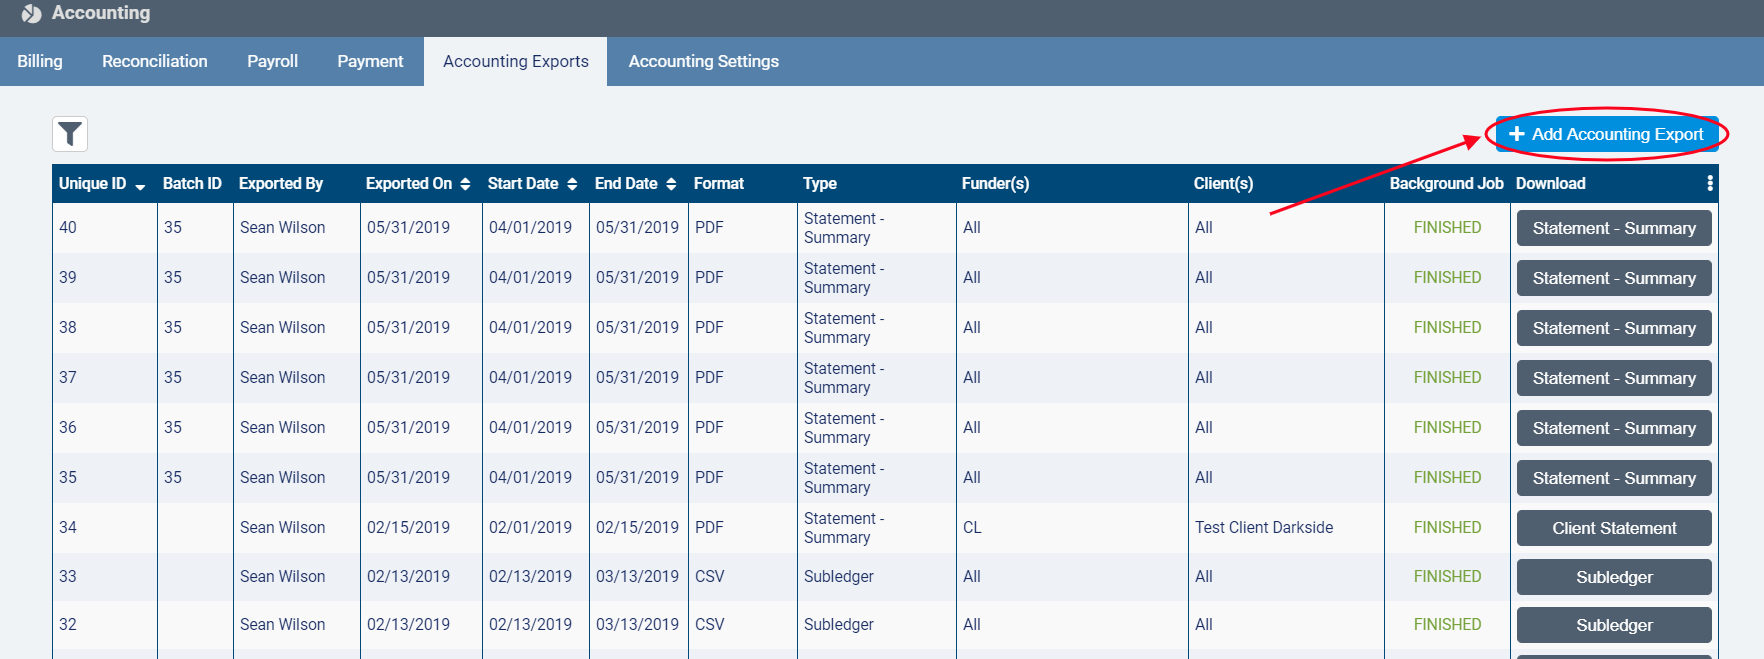Screen dimensions: 1764x659
Task: Sort by Unique ID column arrow
Action: click(x=140, y=186)
